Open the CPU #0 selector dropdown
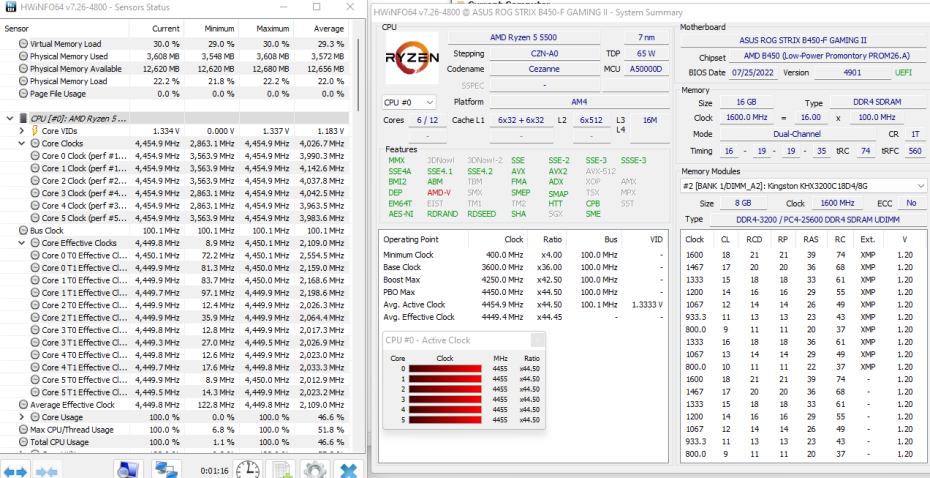Screen dimensions: 930x478 click(x=409, y=103)
